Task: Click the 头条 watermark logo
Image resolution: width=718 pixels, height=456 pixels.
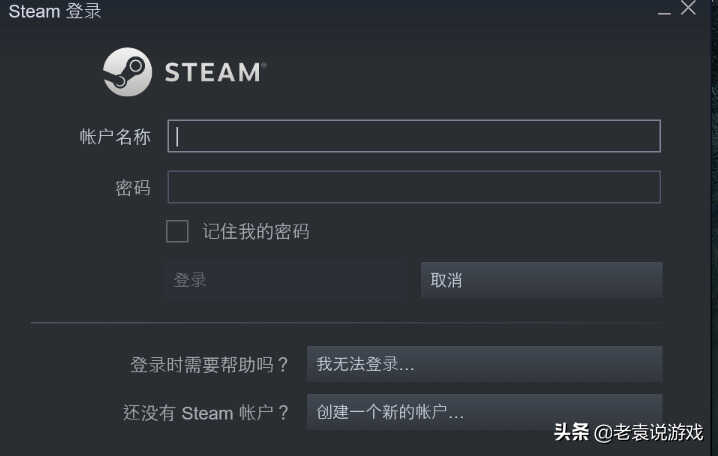Action: coord(572,433)
